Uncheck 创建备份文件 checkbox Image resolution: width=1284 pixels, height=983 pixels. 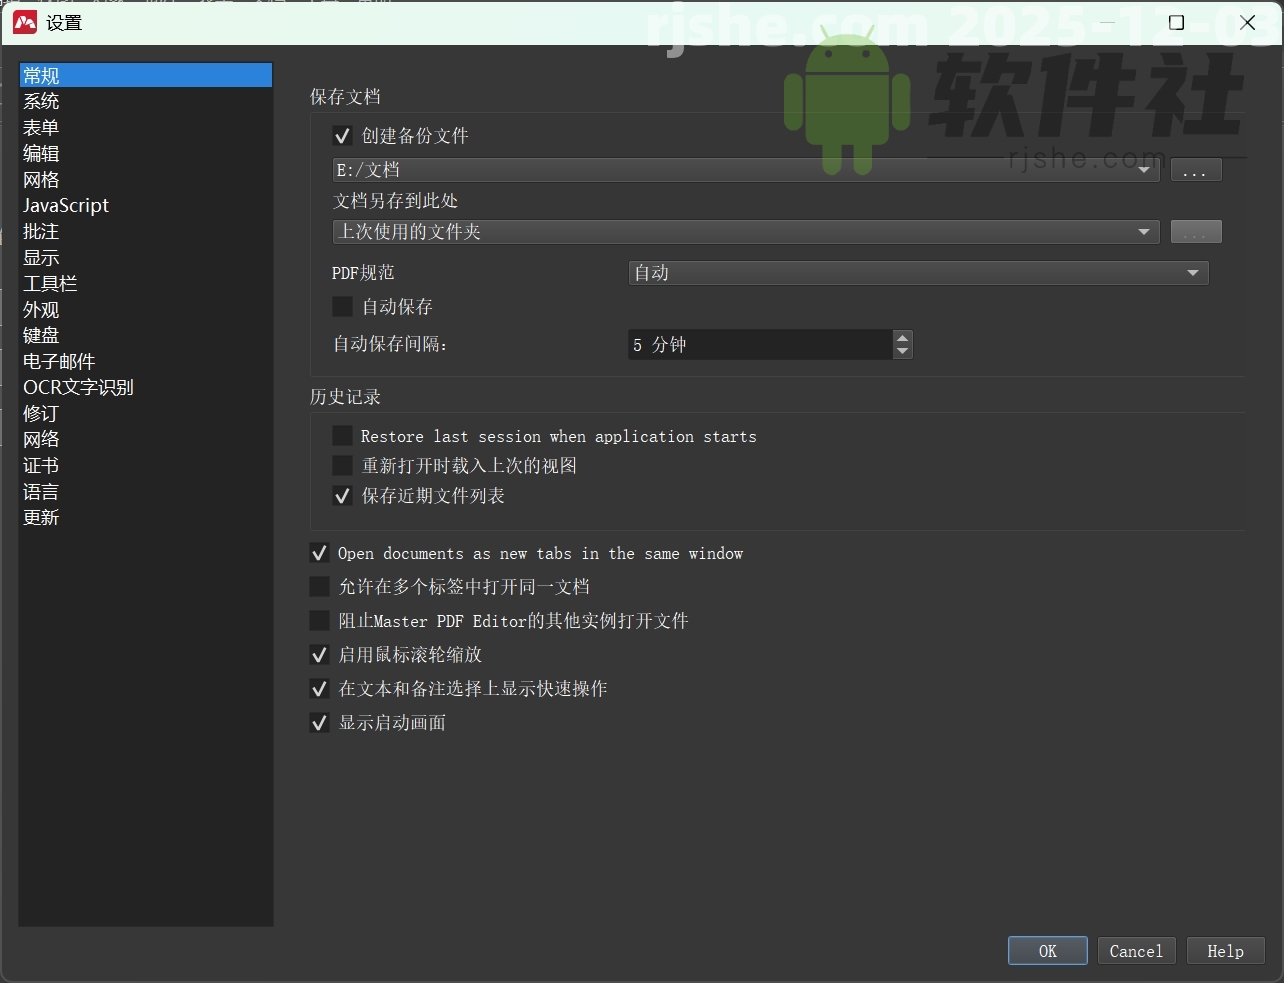(343, 135)
